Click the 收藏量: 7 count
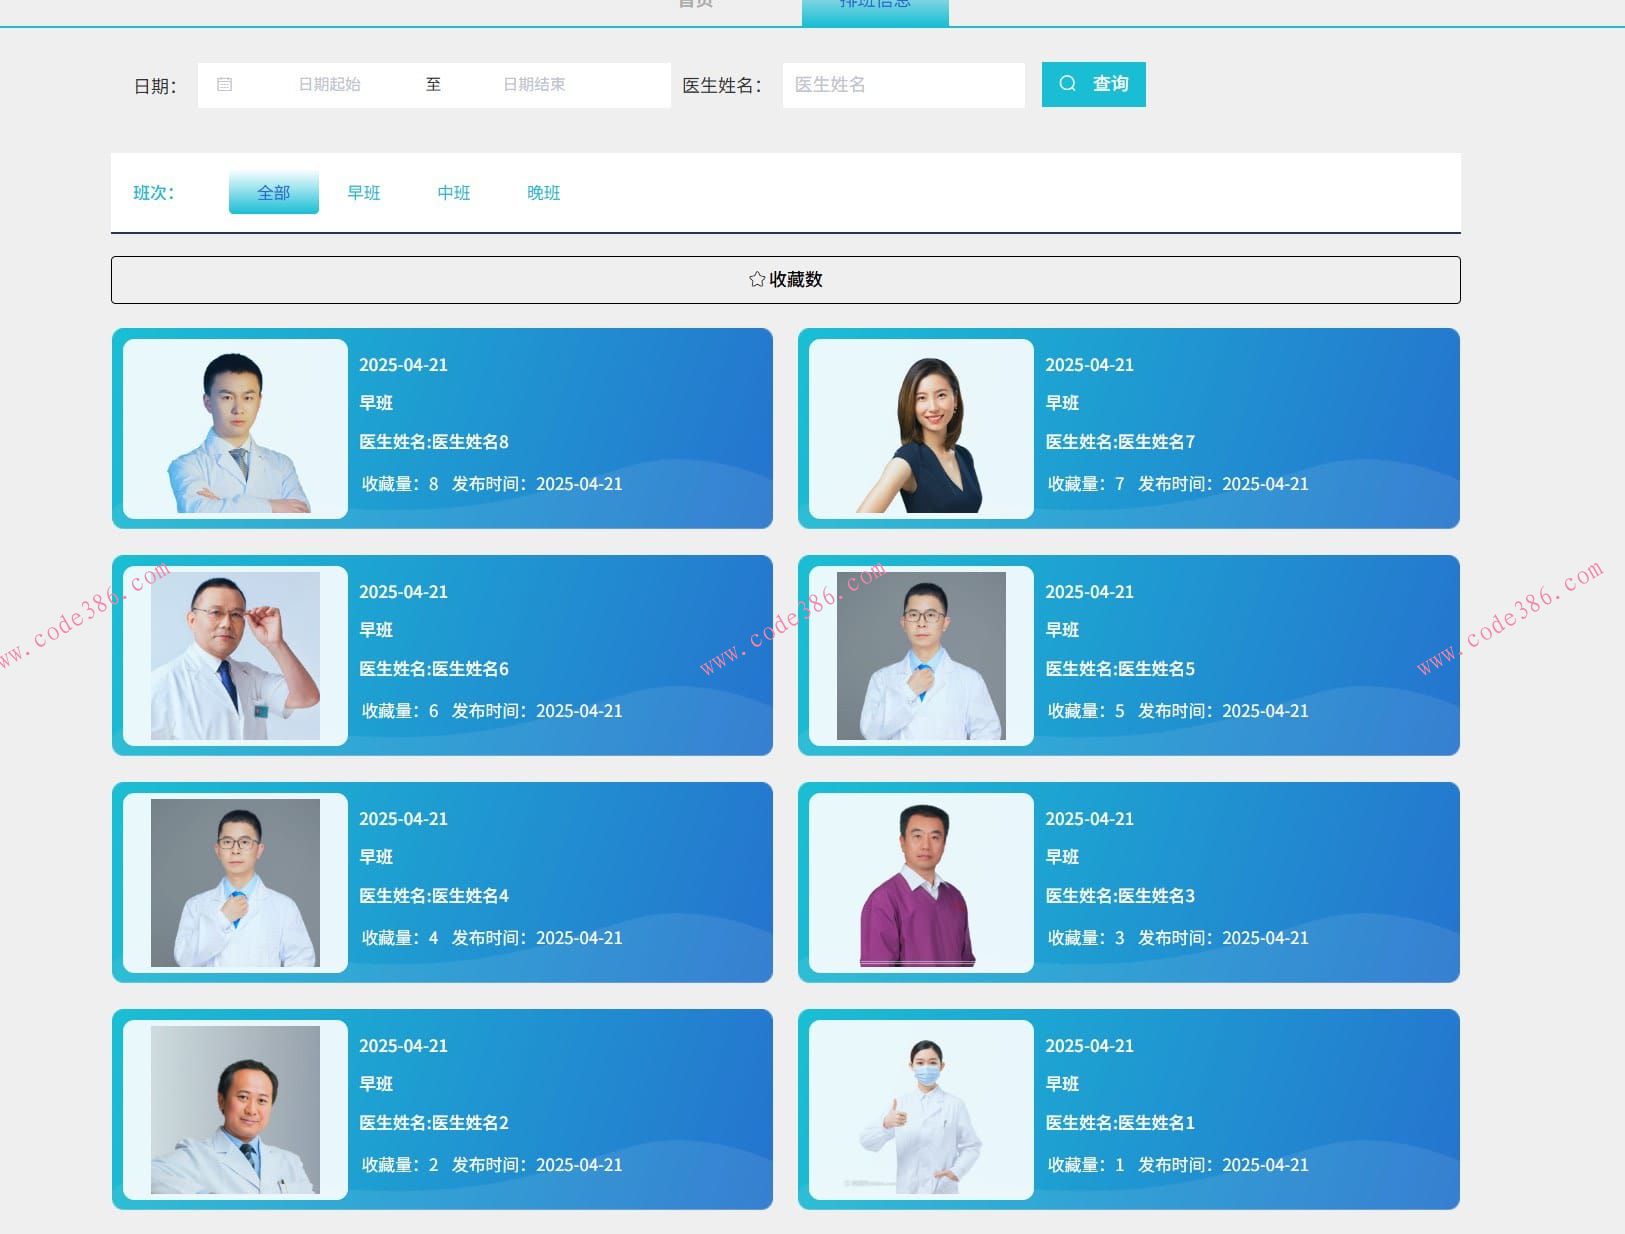This screenshot has height=1234, width=1625. [x=1086, y=484]
